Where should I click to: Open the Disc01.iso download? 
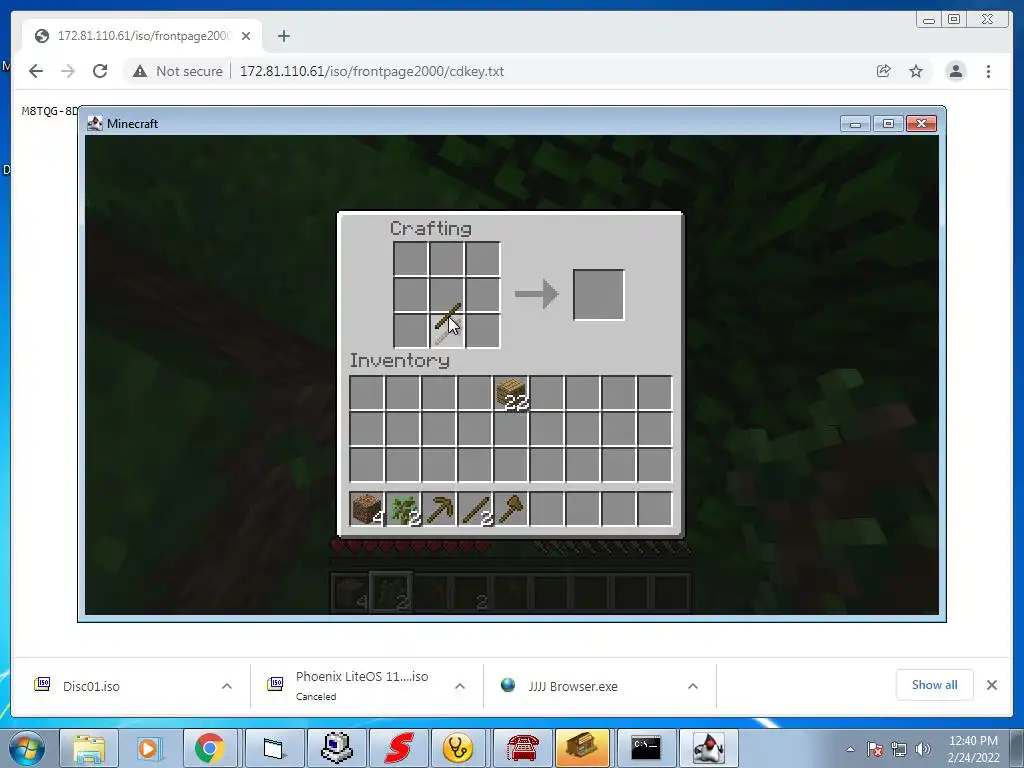pyautogui.click(x=91, y=686)
